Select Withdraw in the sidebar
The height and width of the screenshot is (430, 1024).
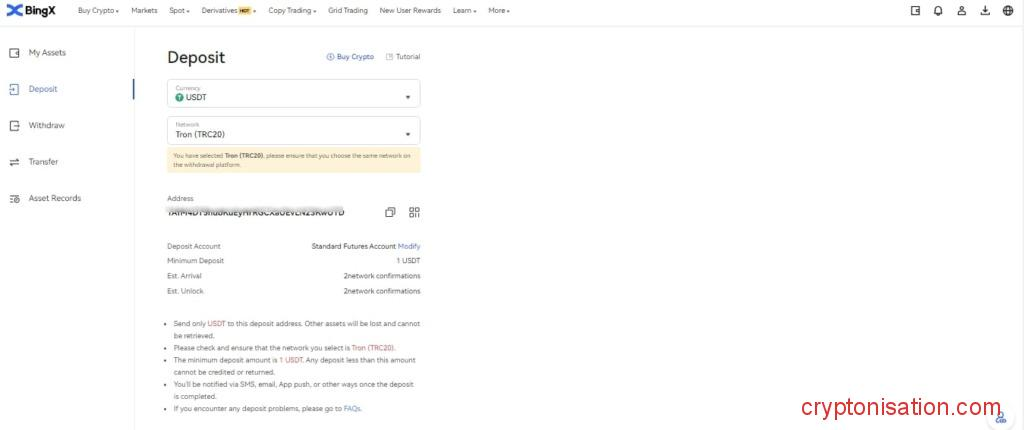pos(46,125)
